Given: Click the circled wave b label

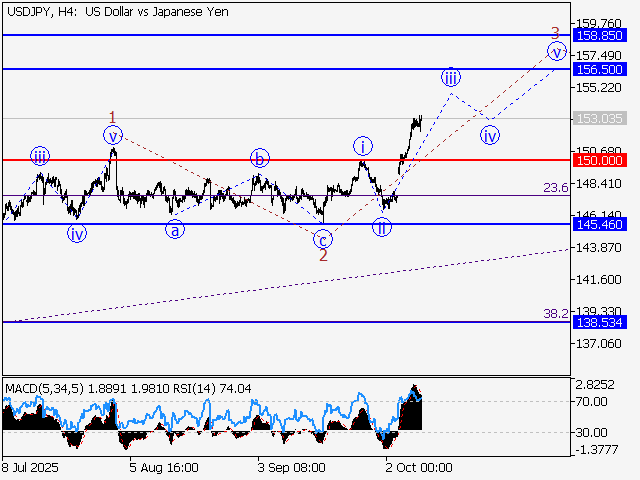Looking at the screenshot, I should click(260, 158).
